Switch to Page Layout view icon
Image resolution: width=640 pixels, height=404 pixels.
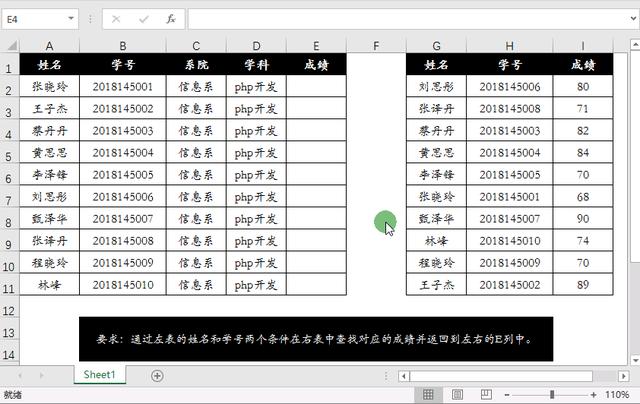(x=457, y=395)
